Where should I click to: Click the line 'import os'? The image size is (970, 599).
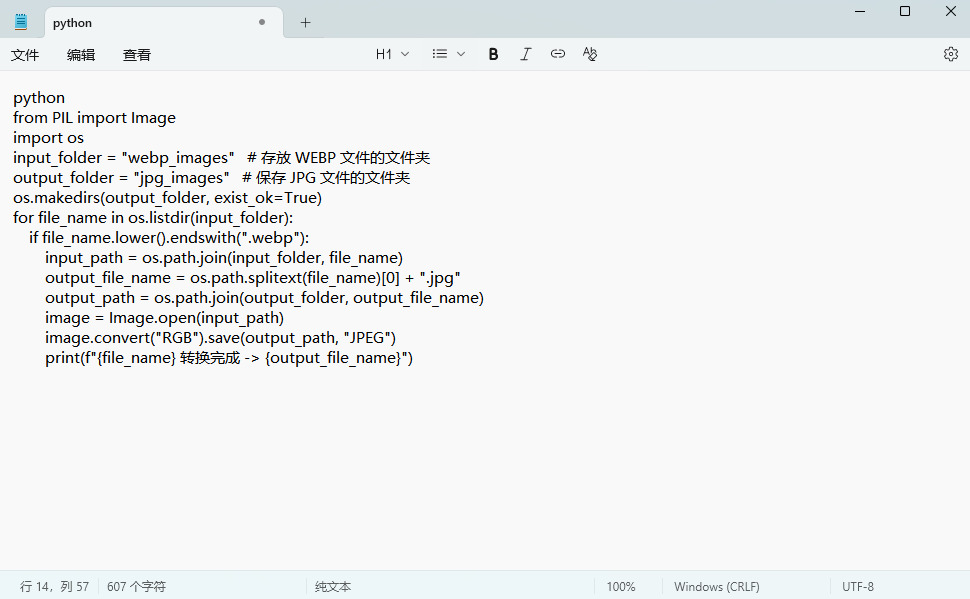tap(48, 137)
